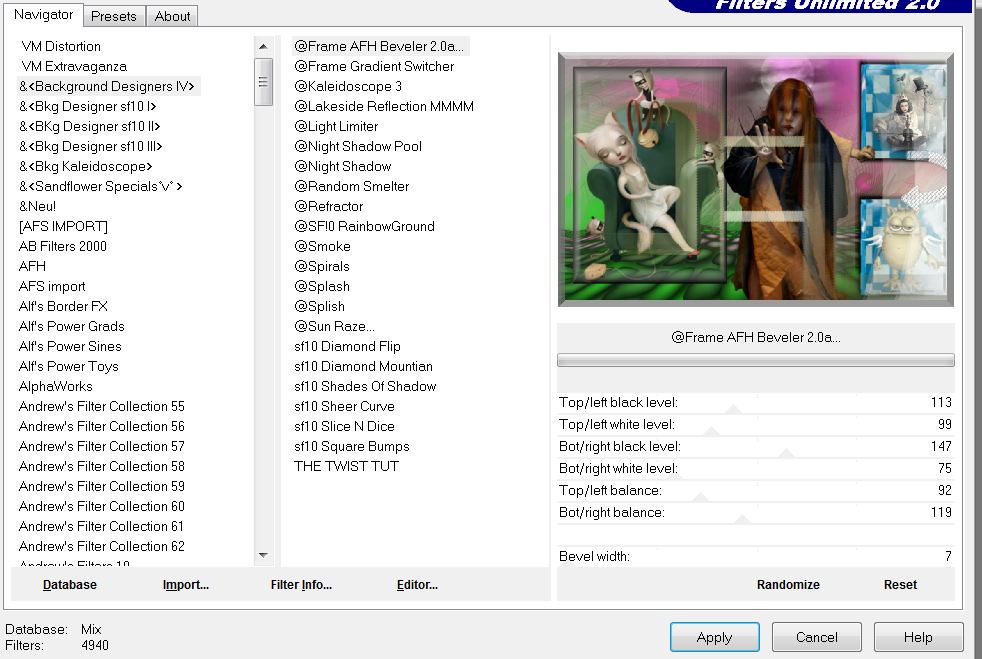The image size is (982, 659).
Task: Choose @Lakeside Reflection MMMM filter
Action: pos(384,106)
